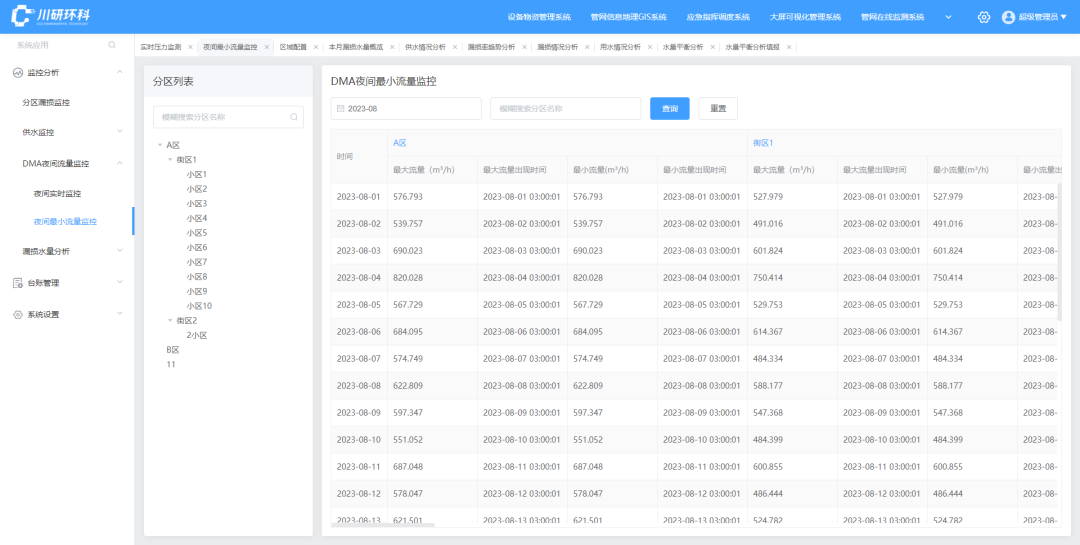Click the 重置 button
1080x545 pixels.
pyautogui.click(x=718, y=108)
